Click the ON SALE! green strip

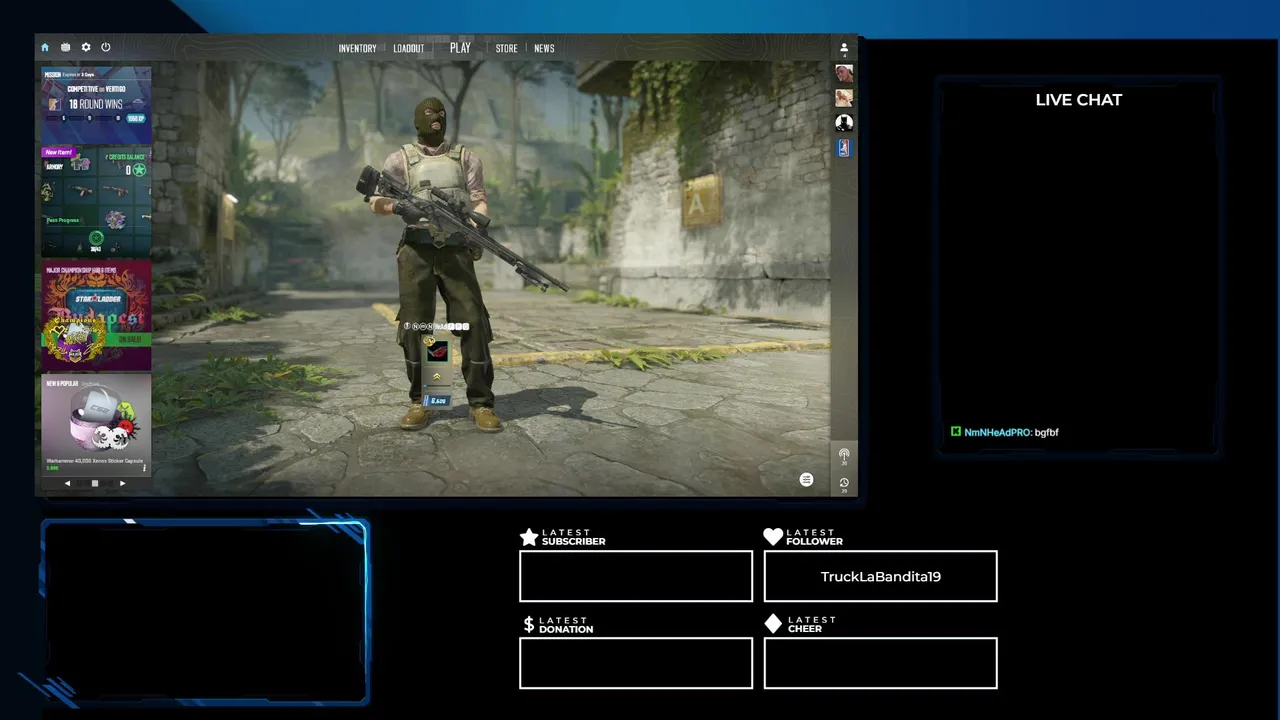128,340
